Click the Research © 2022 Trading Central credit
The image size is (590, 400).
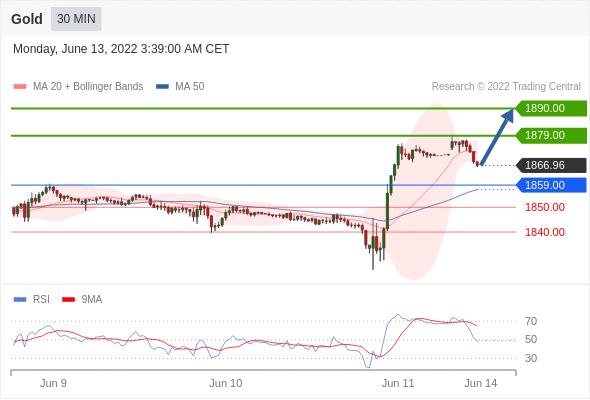click(x=506, y=87)
